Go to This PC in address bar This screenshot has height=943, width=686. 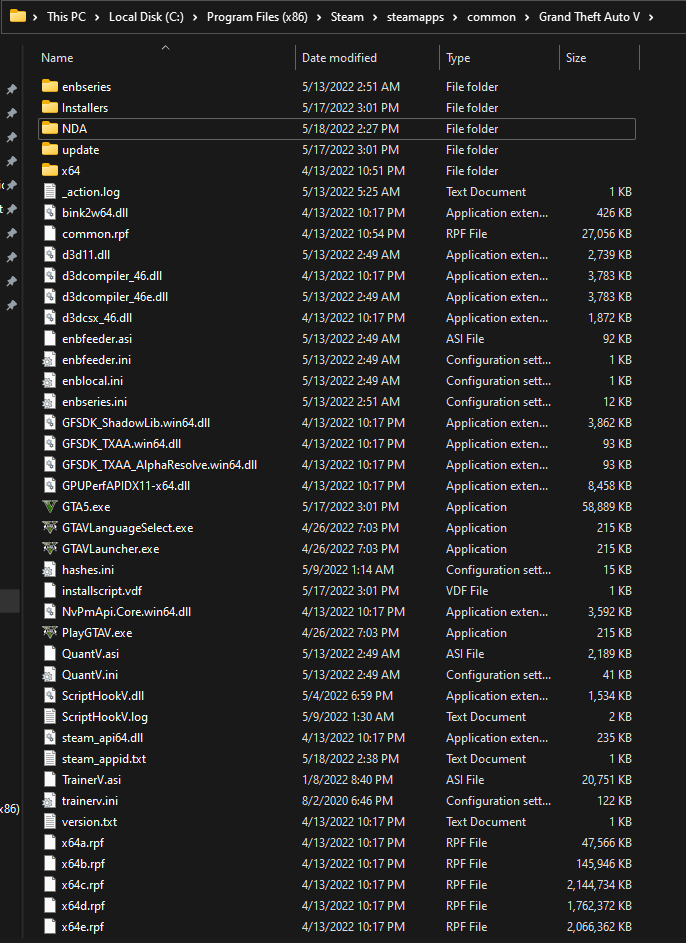(66, 17)
